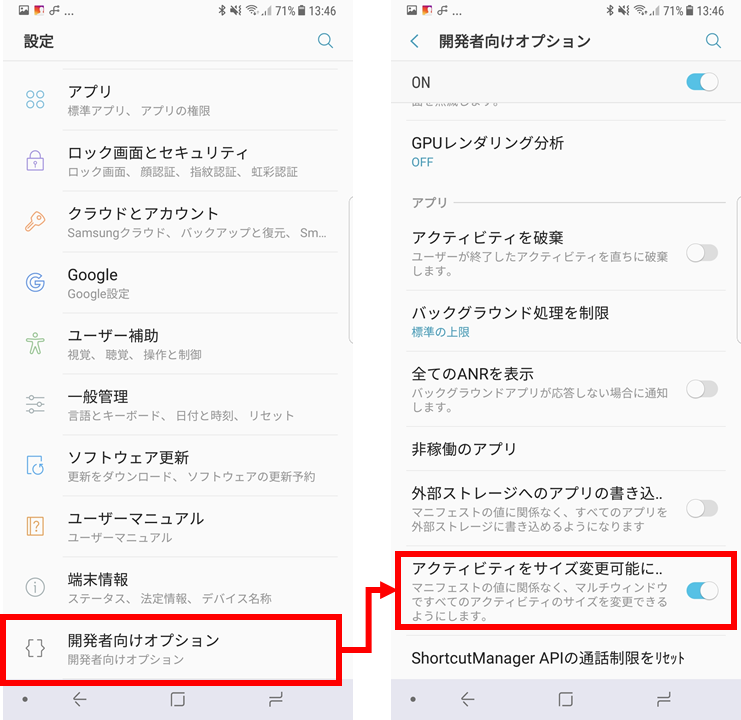741x720 pixels.
Task: Enable the 全てのANRを表示 toggle
Action: [702, 389]
